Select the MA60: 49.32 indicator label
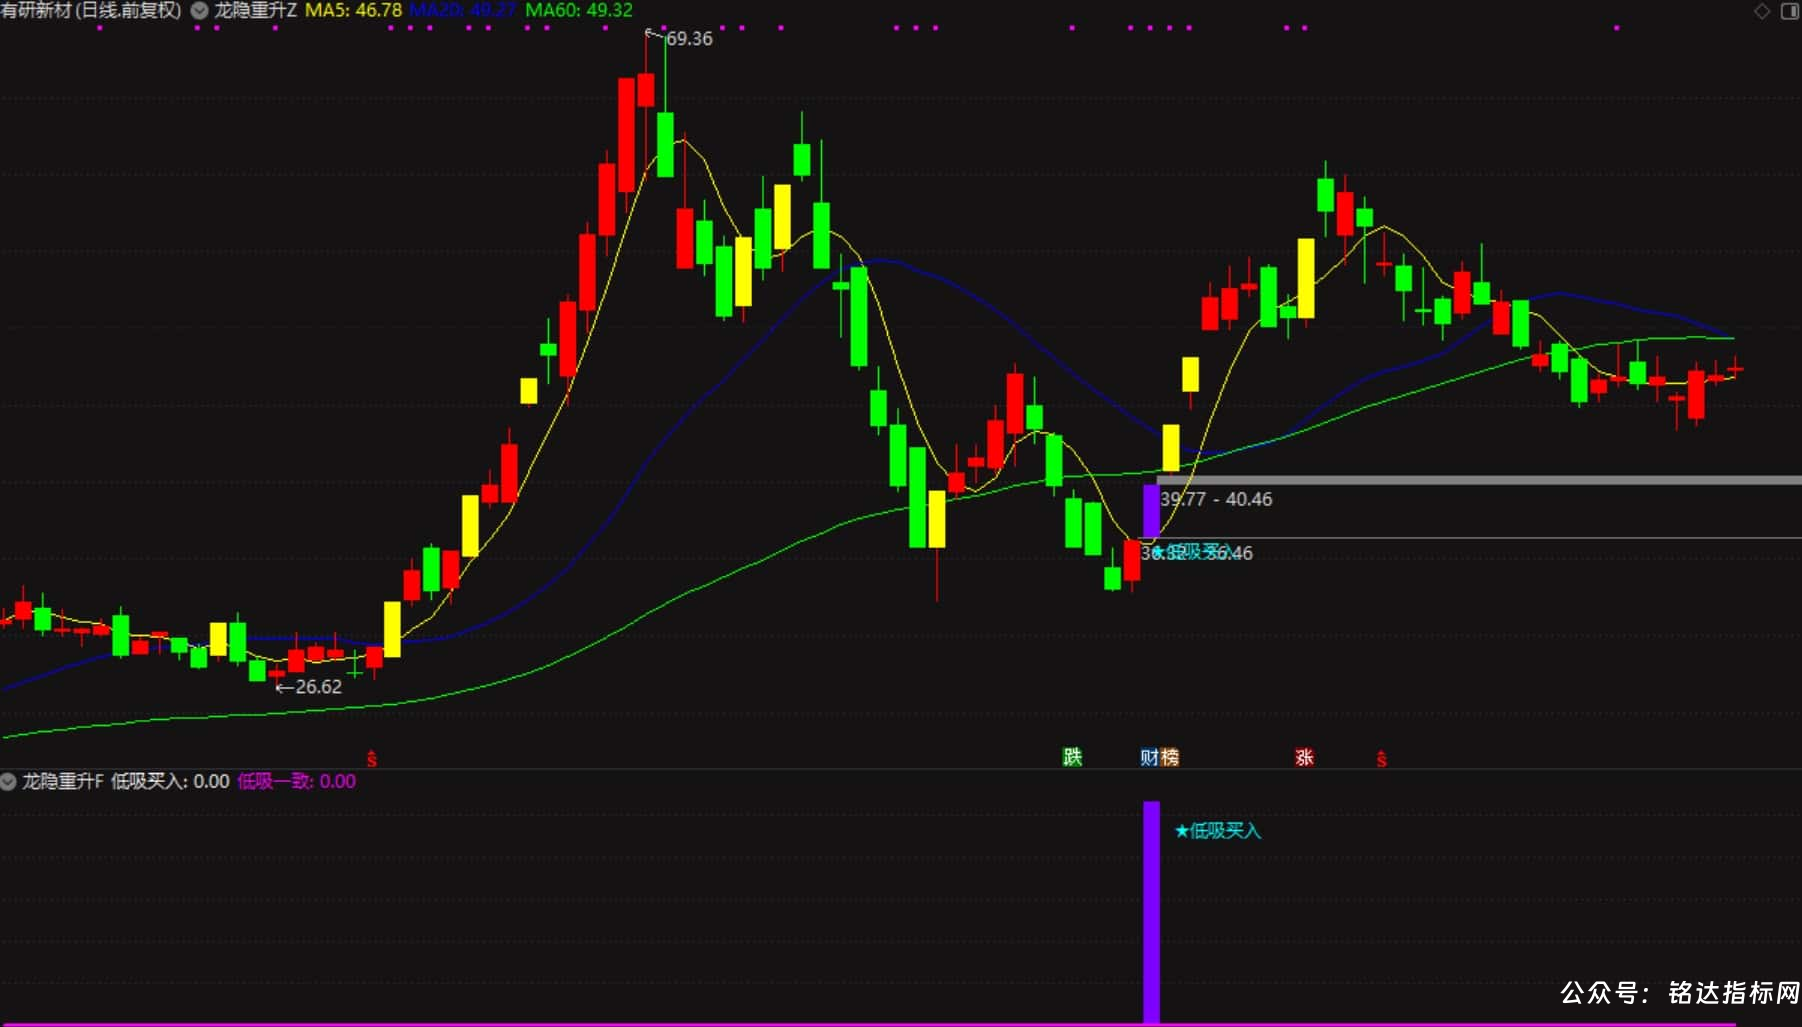Screen dimensions: 1802x1027 point(579,11)
